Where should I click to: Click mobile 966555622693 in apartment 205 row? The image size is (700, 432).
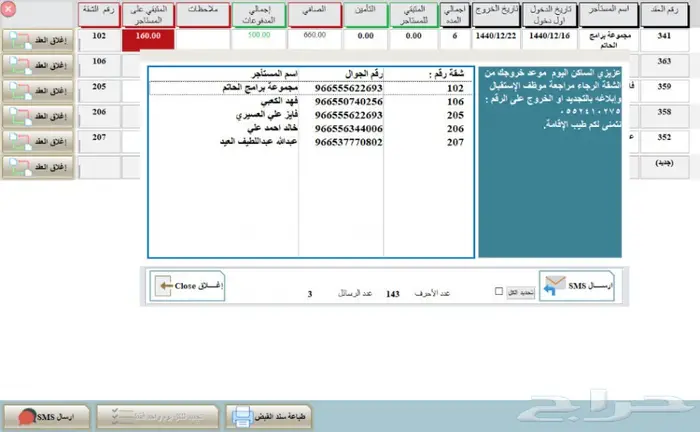click(349, 115)
